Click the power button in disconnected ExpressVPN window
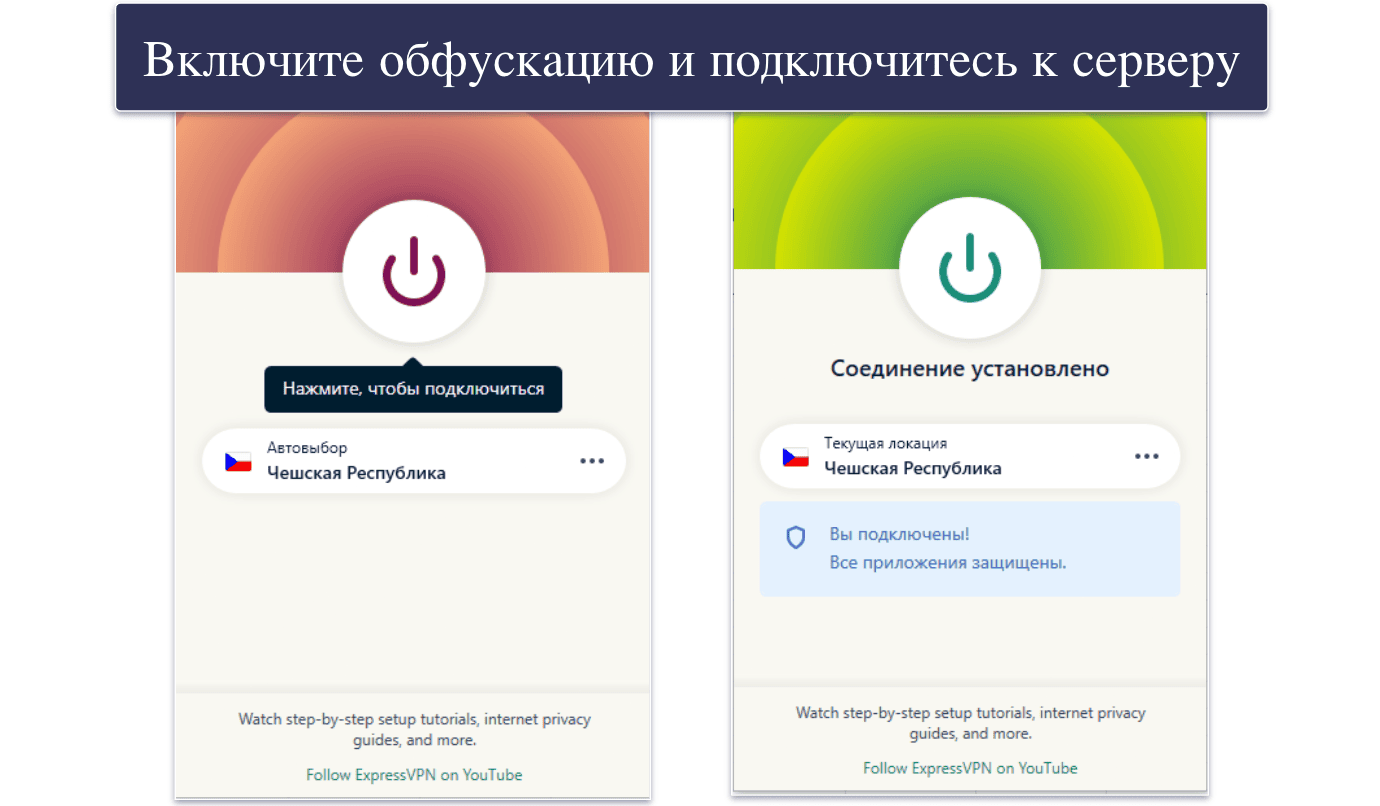Screen dimensions: 1380x806 pos(414,271)
